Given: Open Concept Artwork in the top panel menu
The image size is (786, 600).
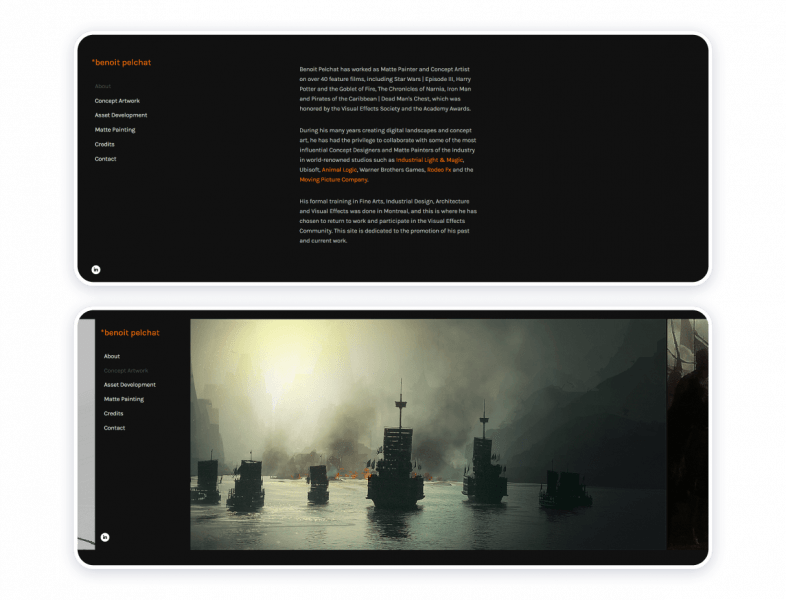Looking at the screenshot, I should 117,101.
